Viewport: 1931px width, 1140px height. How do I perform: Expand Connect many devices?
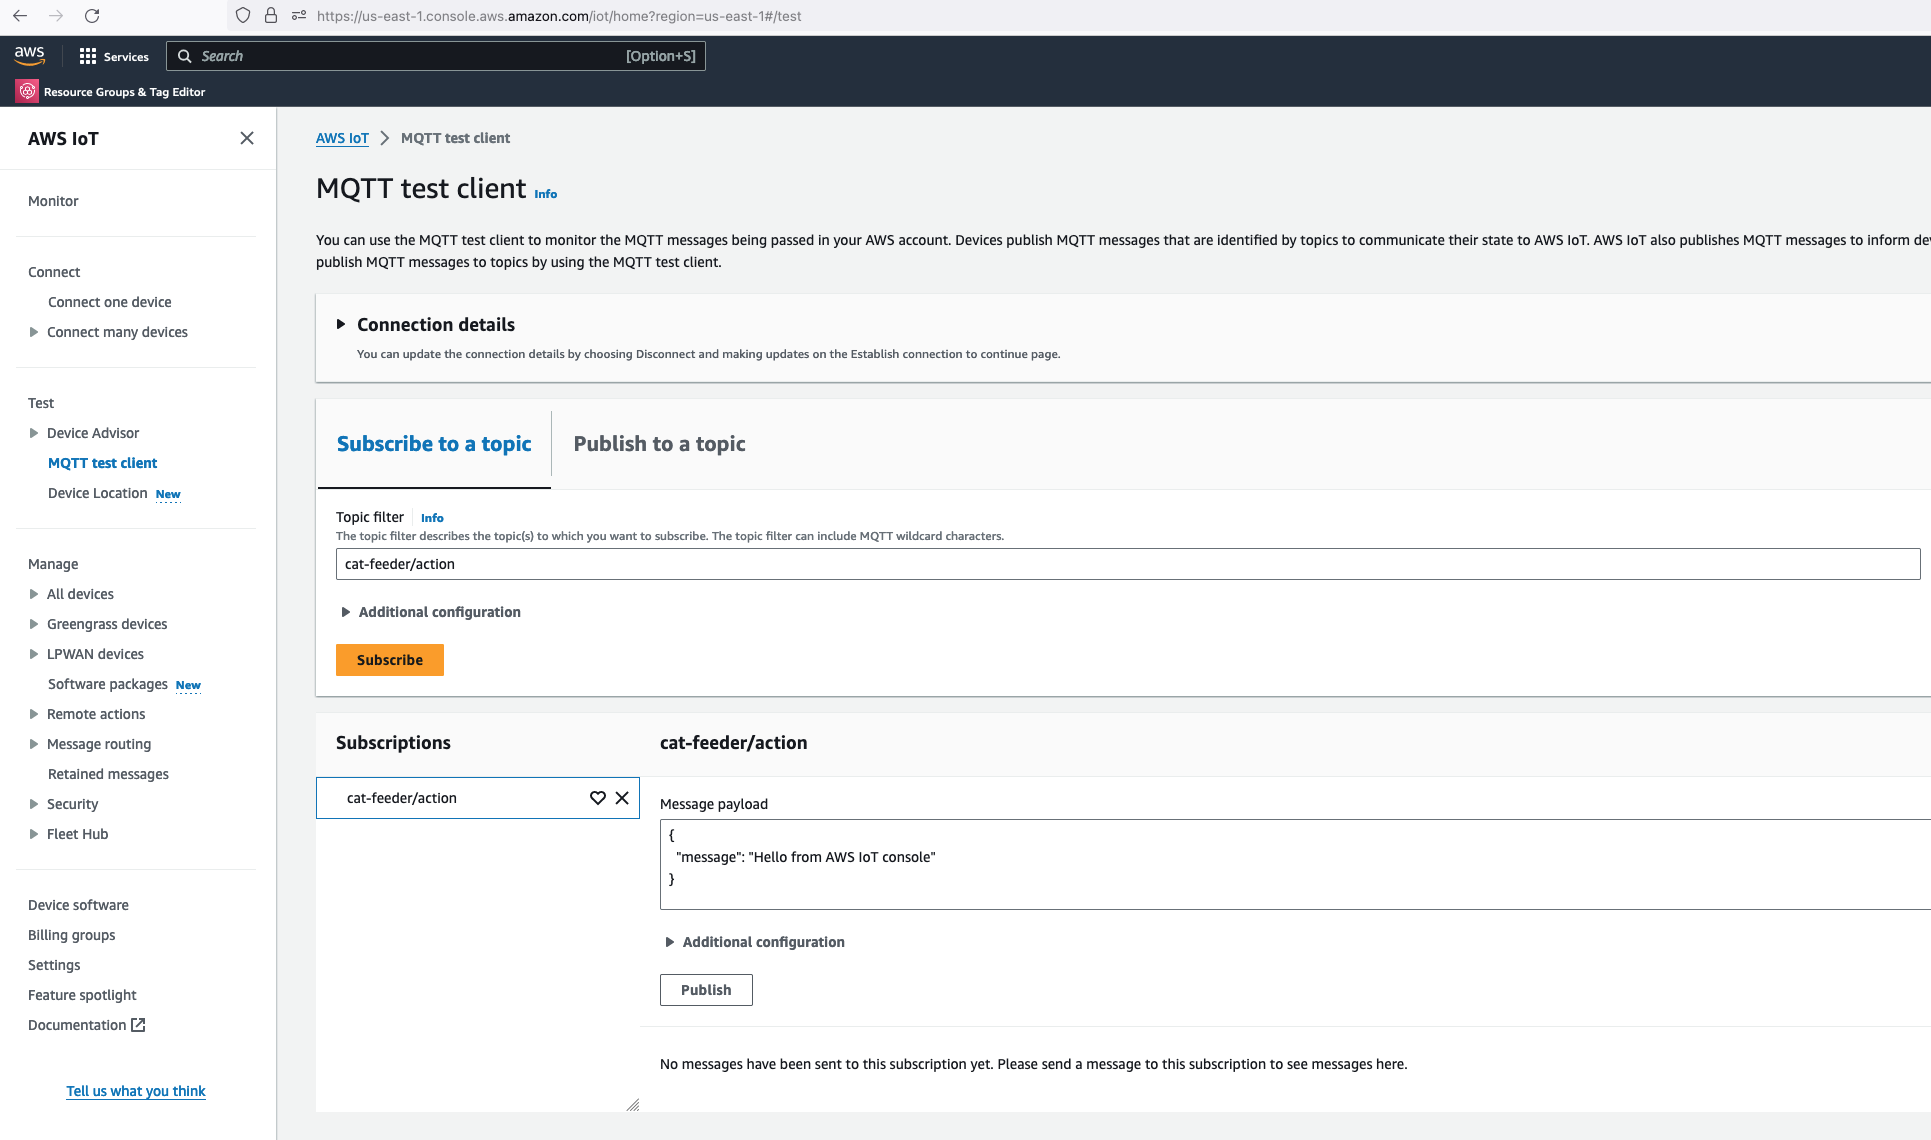tap(34, 332)
